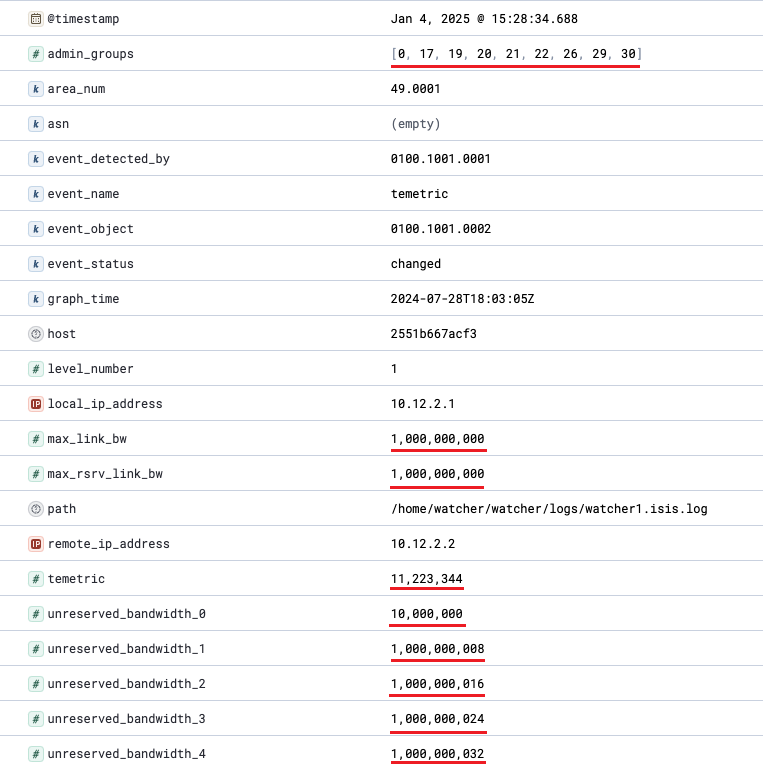Click the watcher1.isis.log path value
763x765 pixels.
click(x=549, y=509)
